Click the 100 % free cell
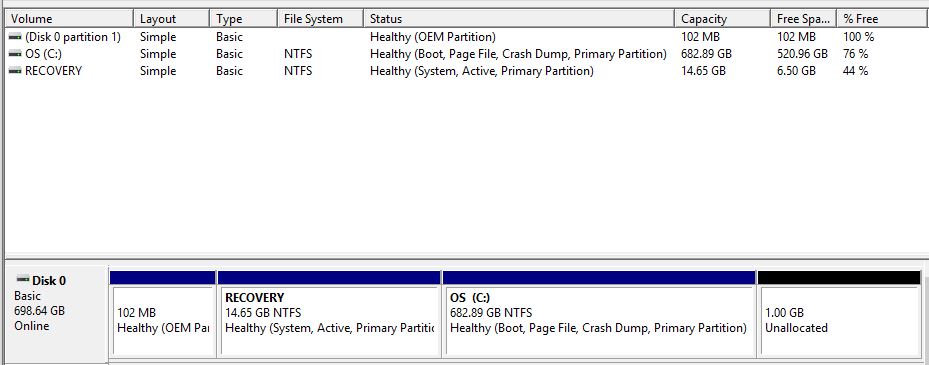 pyautogui.click(x=858, y=37)
